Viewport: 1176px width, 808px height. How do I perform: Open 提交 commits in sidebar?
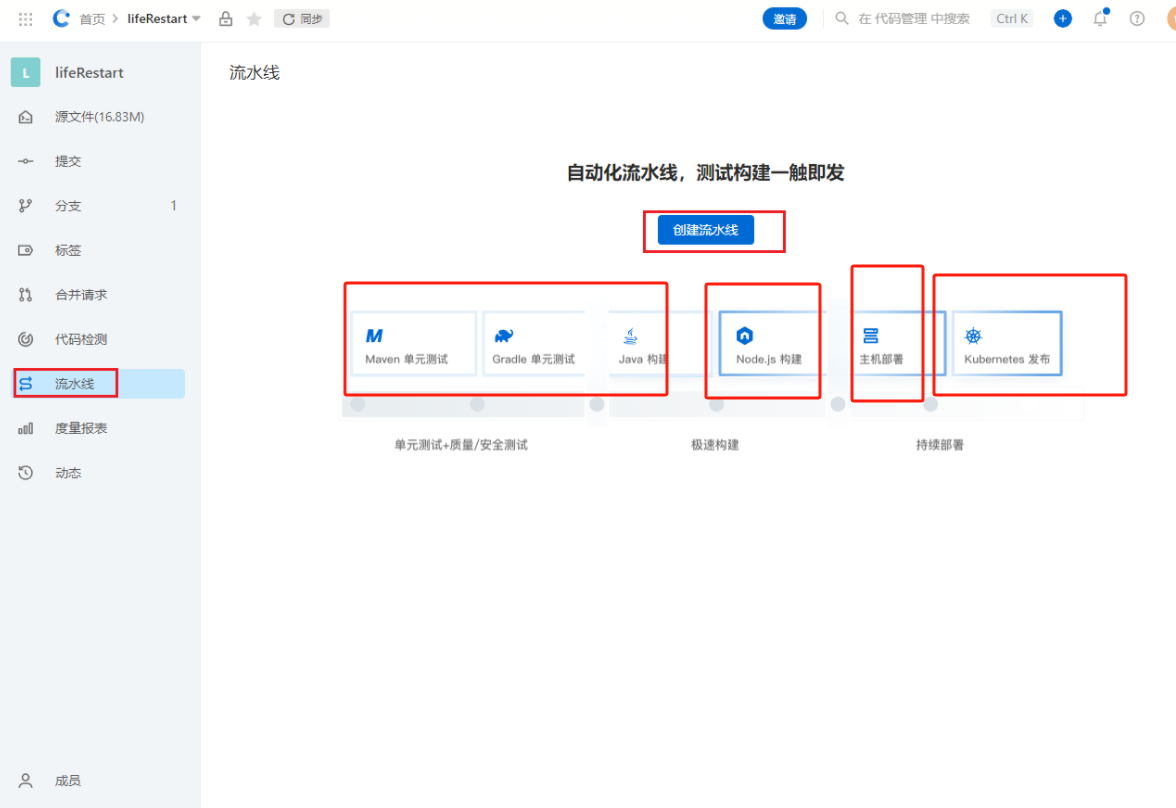[99, 161]
